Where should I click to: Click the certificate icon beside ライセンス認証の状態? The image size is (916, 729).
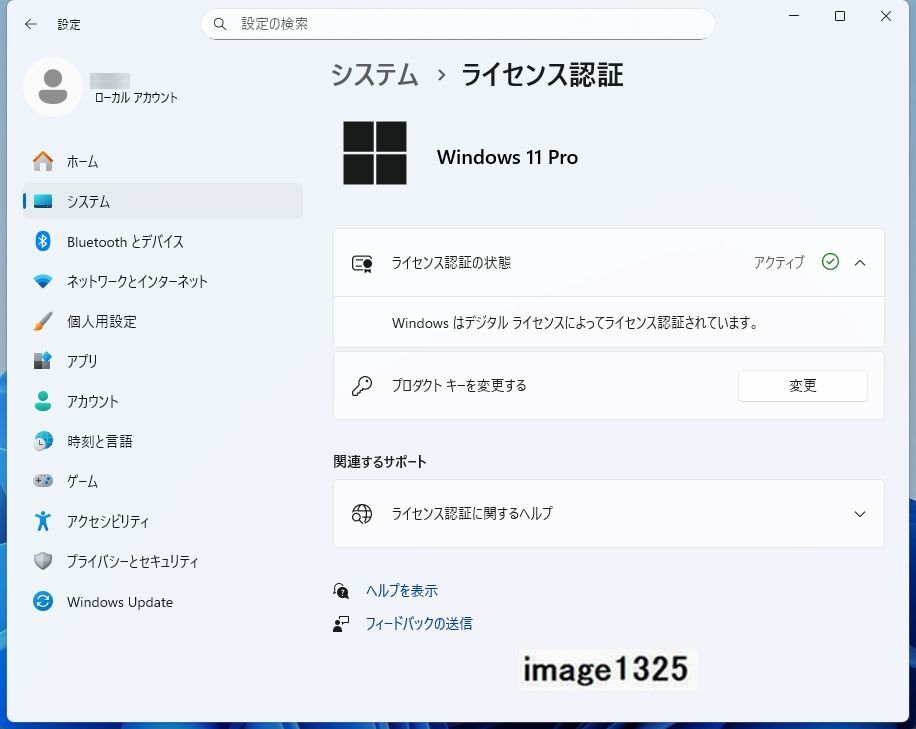click(x=362, y=263)
